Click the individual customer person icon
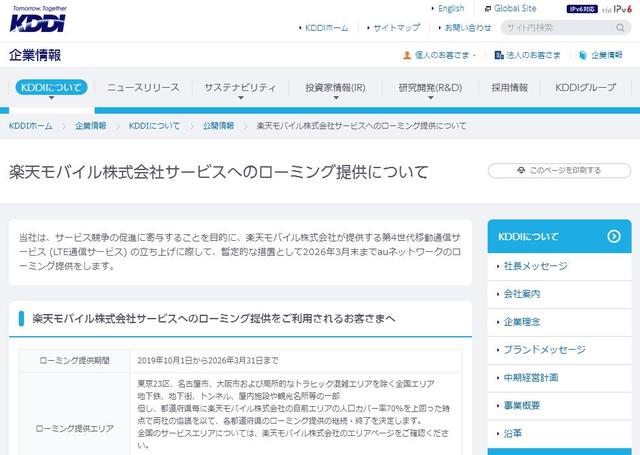 coord(407,55)
